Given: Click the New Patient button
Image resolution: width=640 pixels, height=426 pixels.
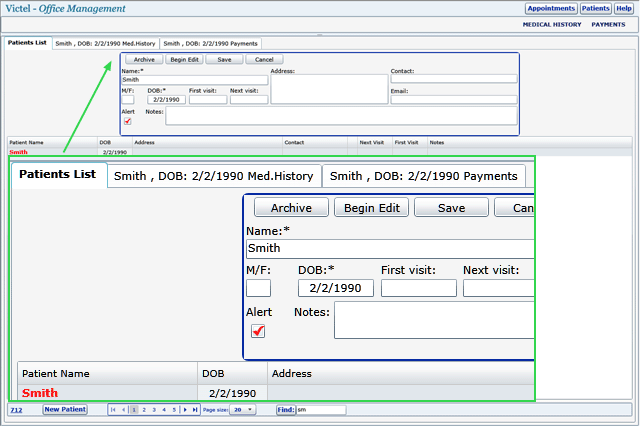Looking at the screenshot, I should click(65, 409).
